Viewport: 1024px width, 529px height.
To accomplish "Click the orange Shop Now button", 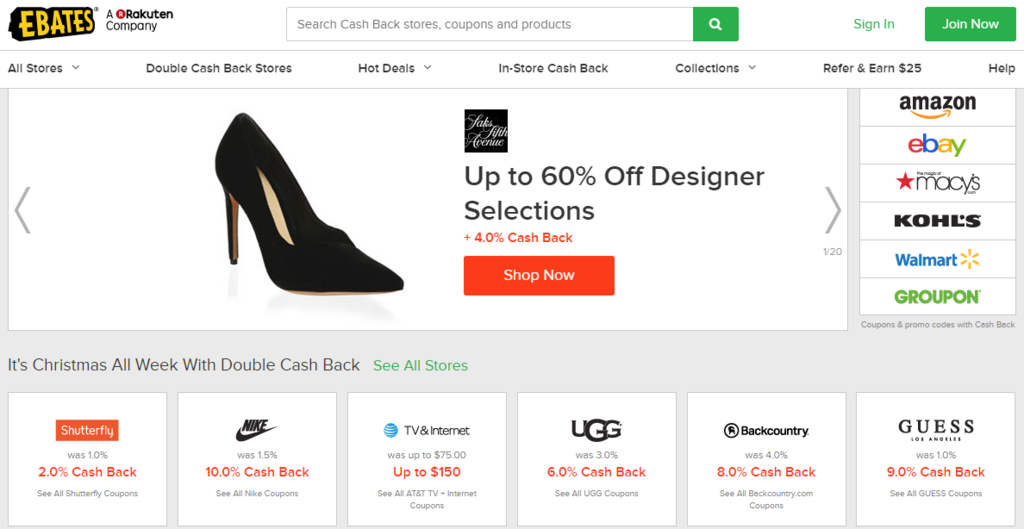I will pyautogui.click(x=539, y=276).
